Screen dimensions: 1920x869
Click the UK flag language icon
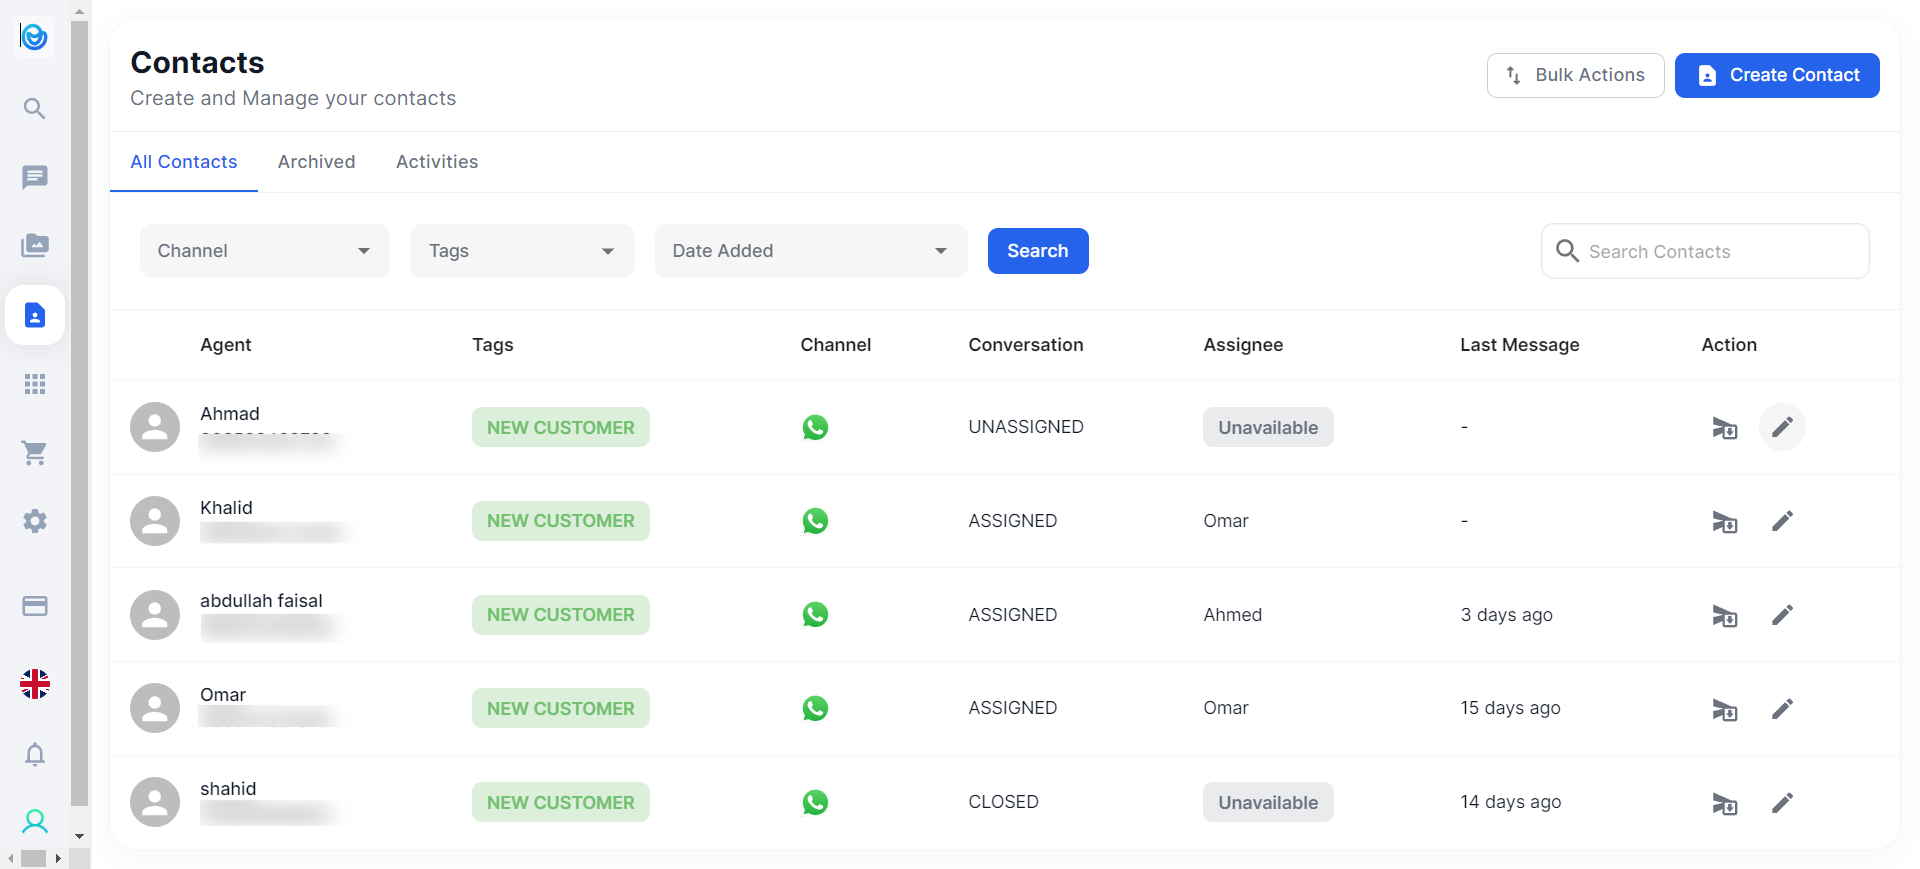pyautogui.click(x=35, y=684)
